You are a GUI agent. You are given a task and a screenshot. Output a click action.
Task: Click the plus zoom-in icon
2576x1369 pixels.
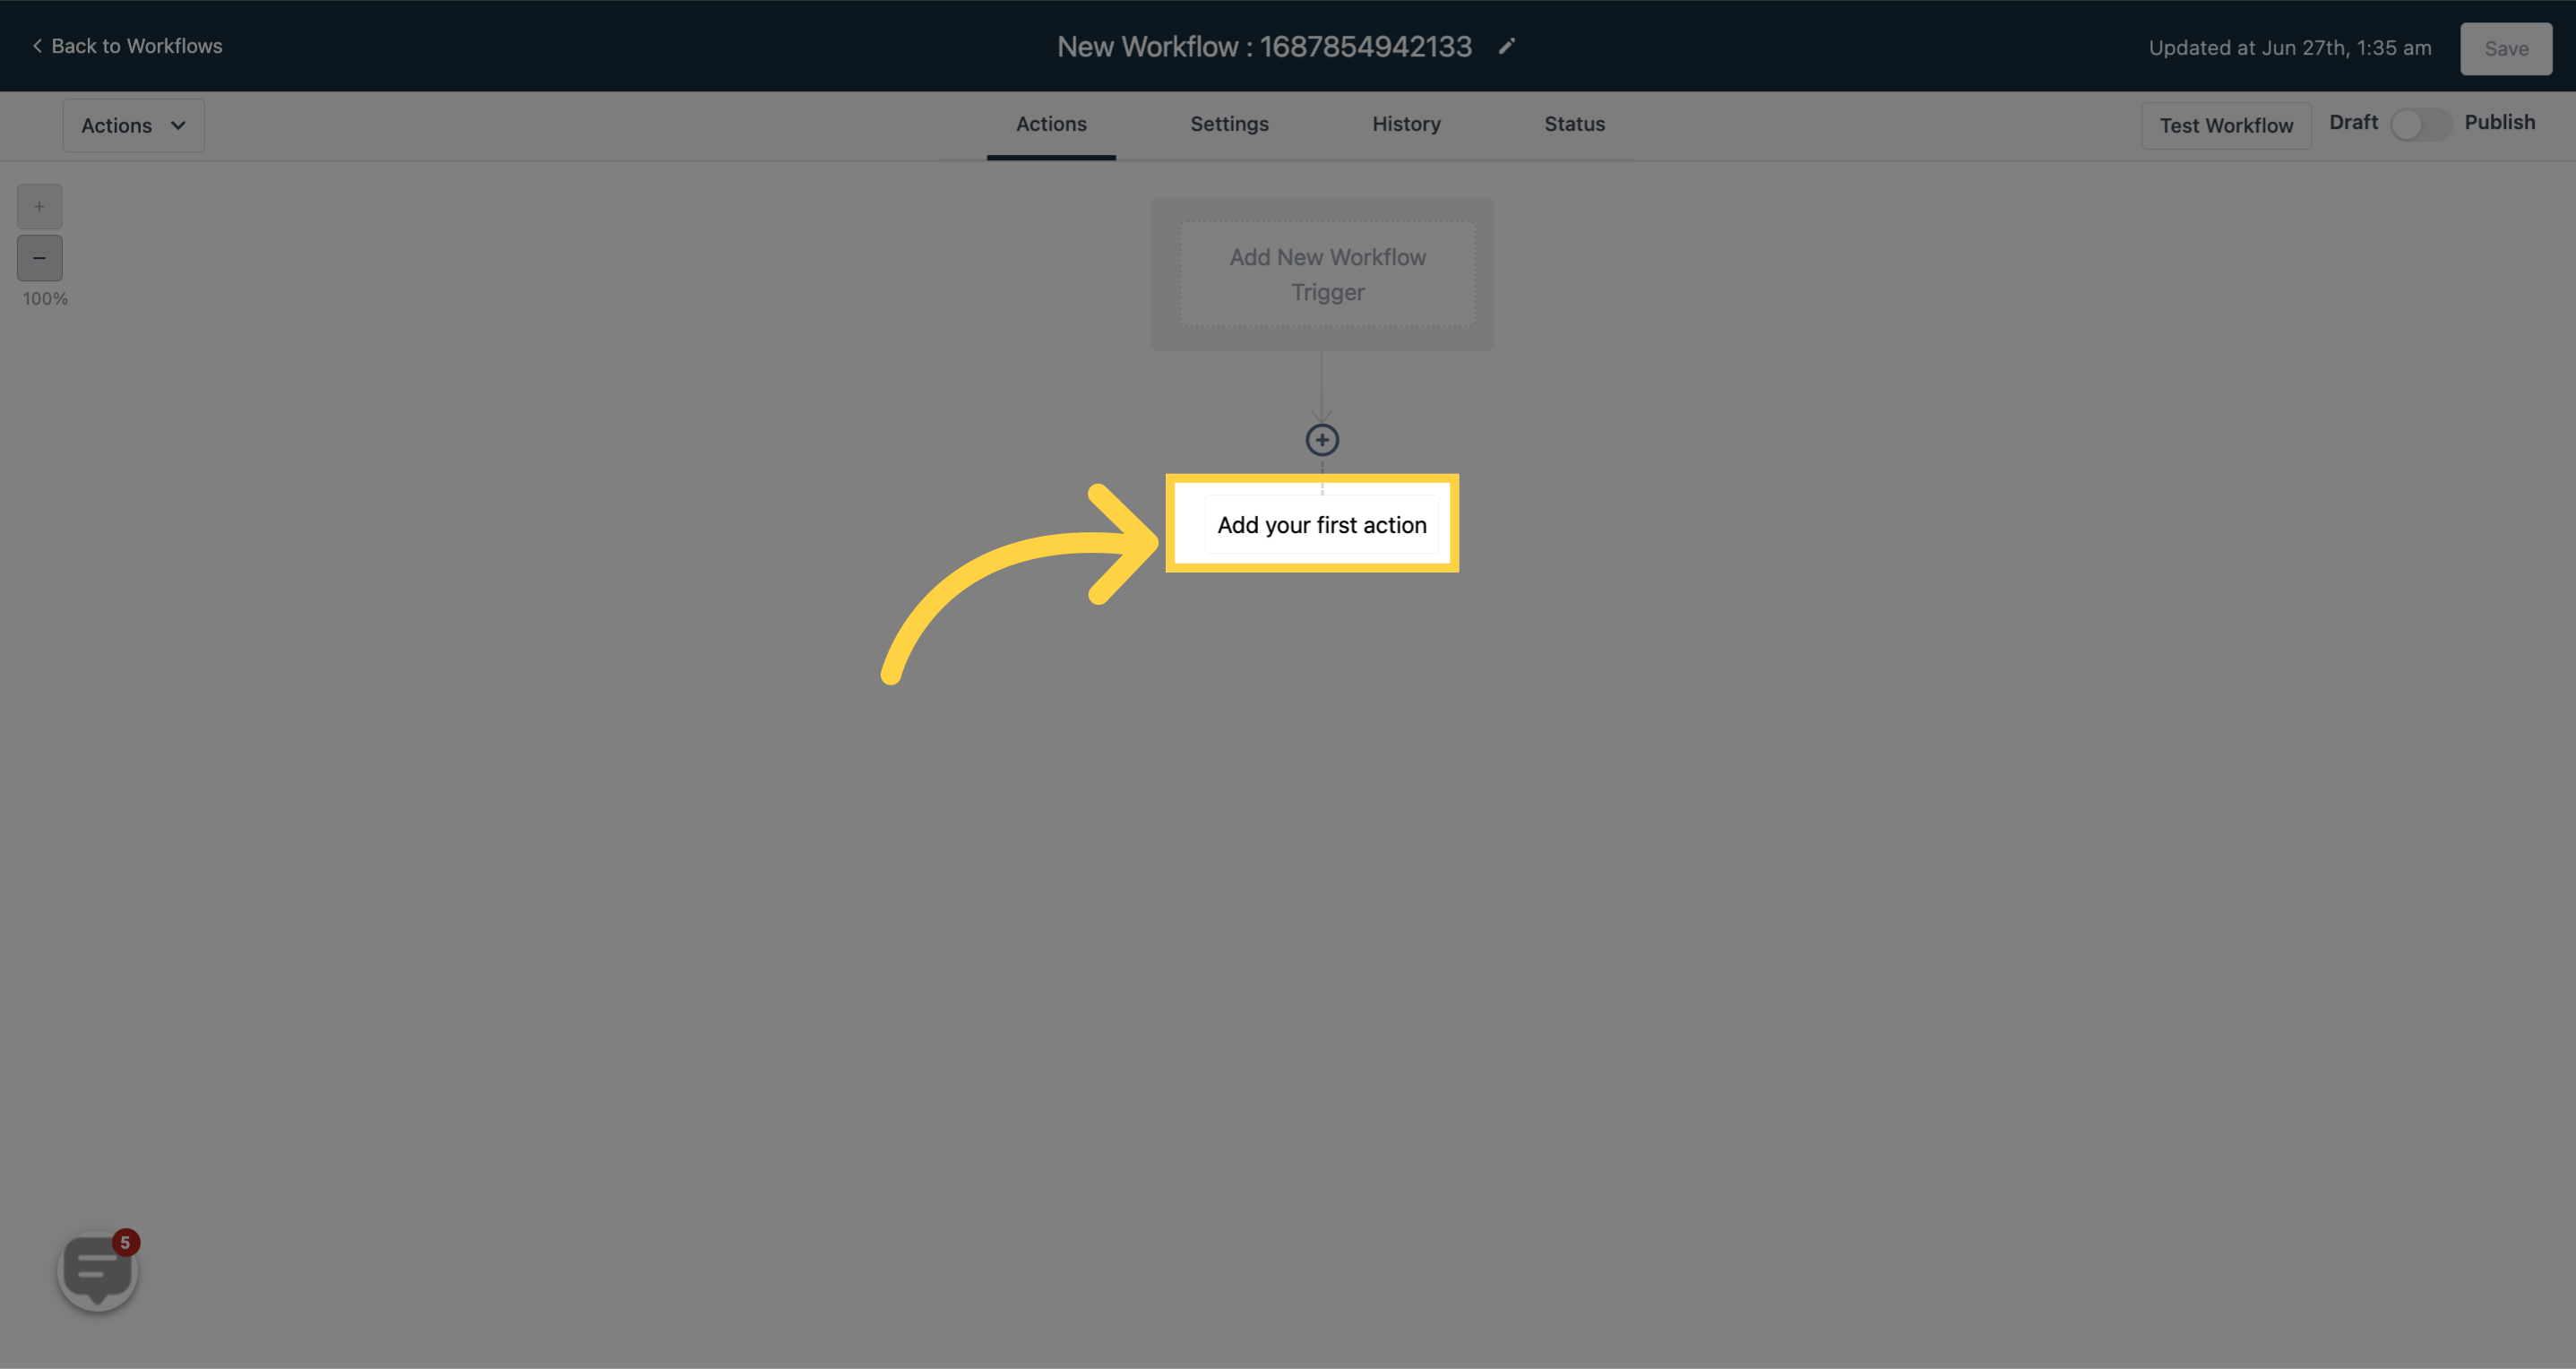[x=39, y=208]
